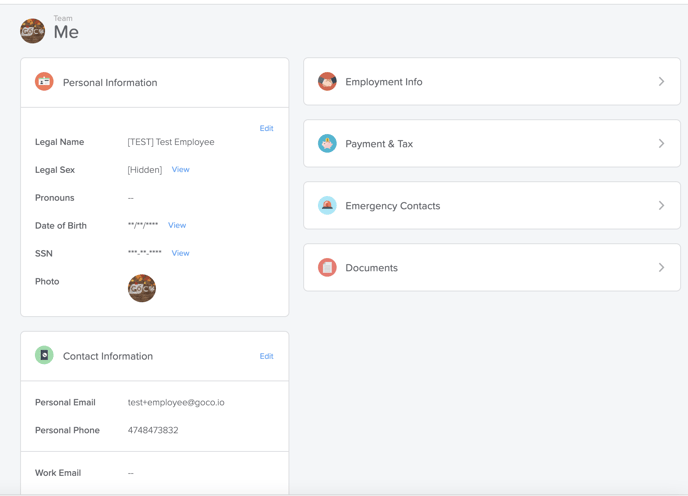Click the Photo label
The width and height of the screenshot is (688, 496).
(47, 281)
